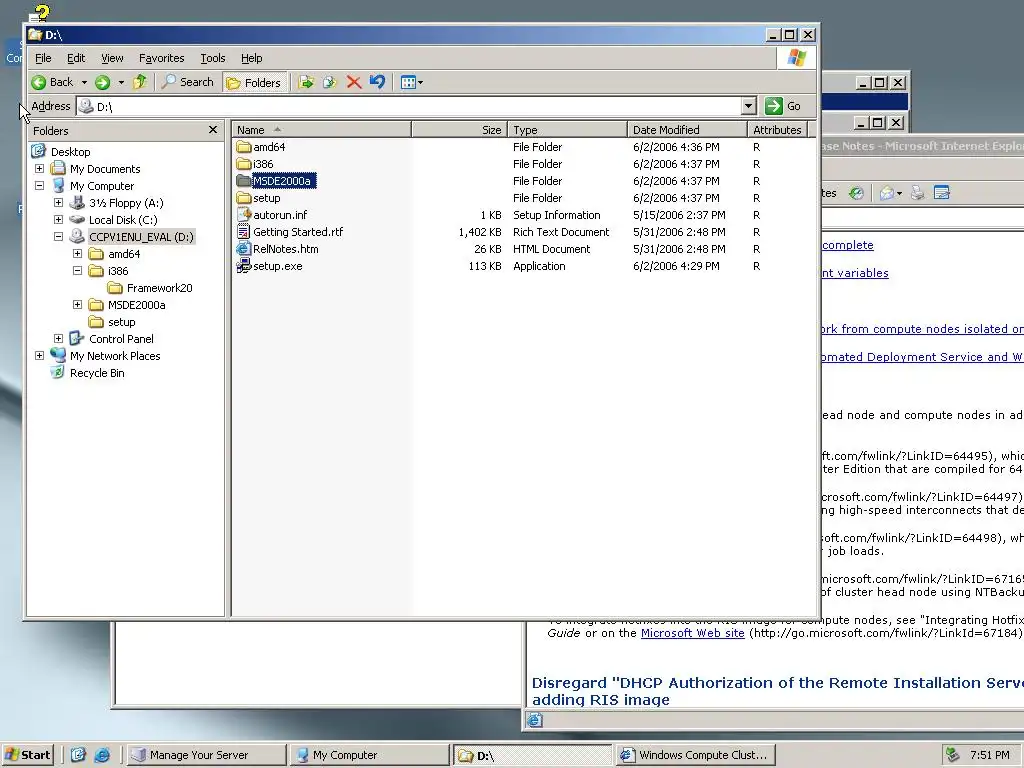Collapse the My Computer tree node

click(x=39, y=185)
